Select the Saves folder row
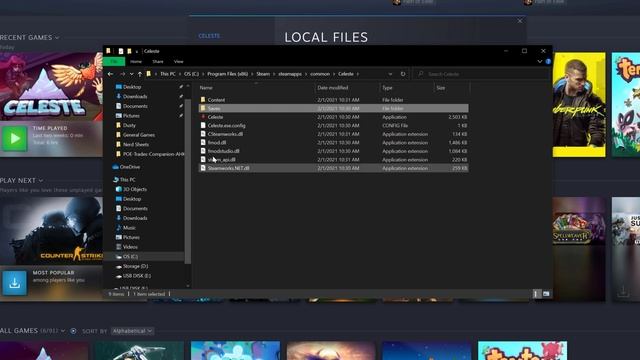The width and height of the screenshot is (640, 360). coord(333,108)
